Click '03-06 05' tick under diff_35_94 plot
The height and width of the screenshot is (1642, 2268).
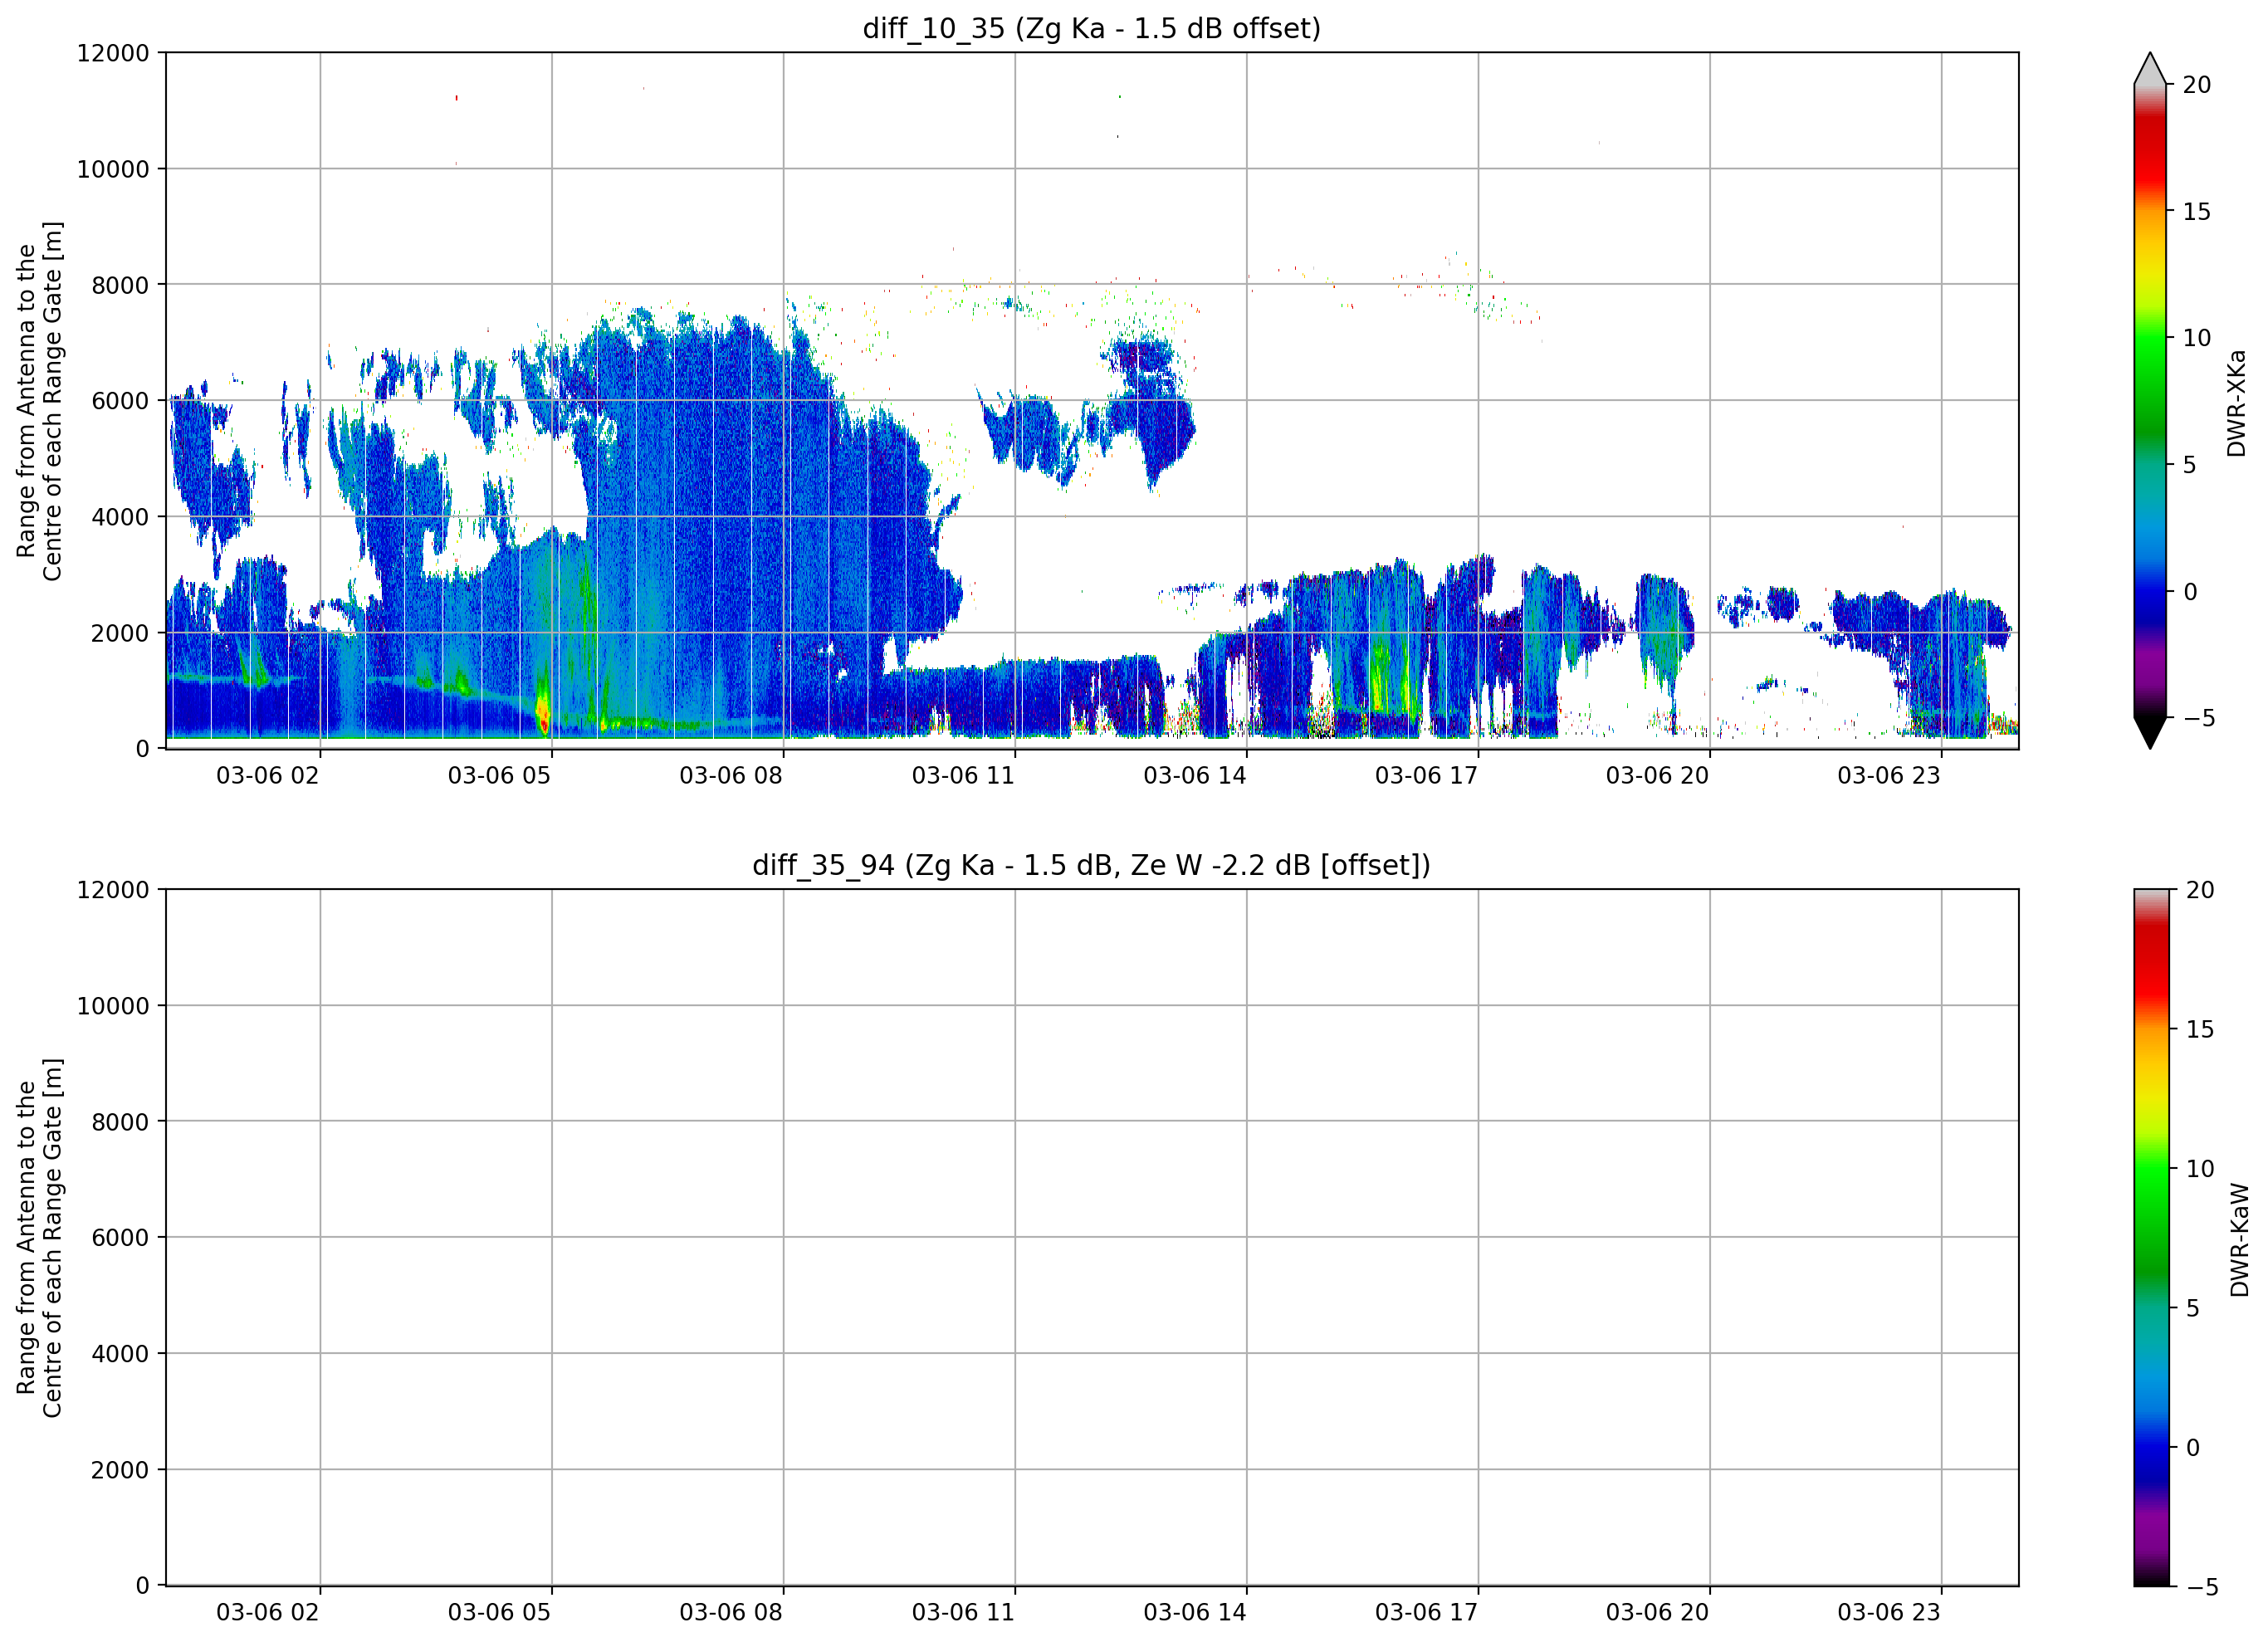click(x=499, y=1612)
